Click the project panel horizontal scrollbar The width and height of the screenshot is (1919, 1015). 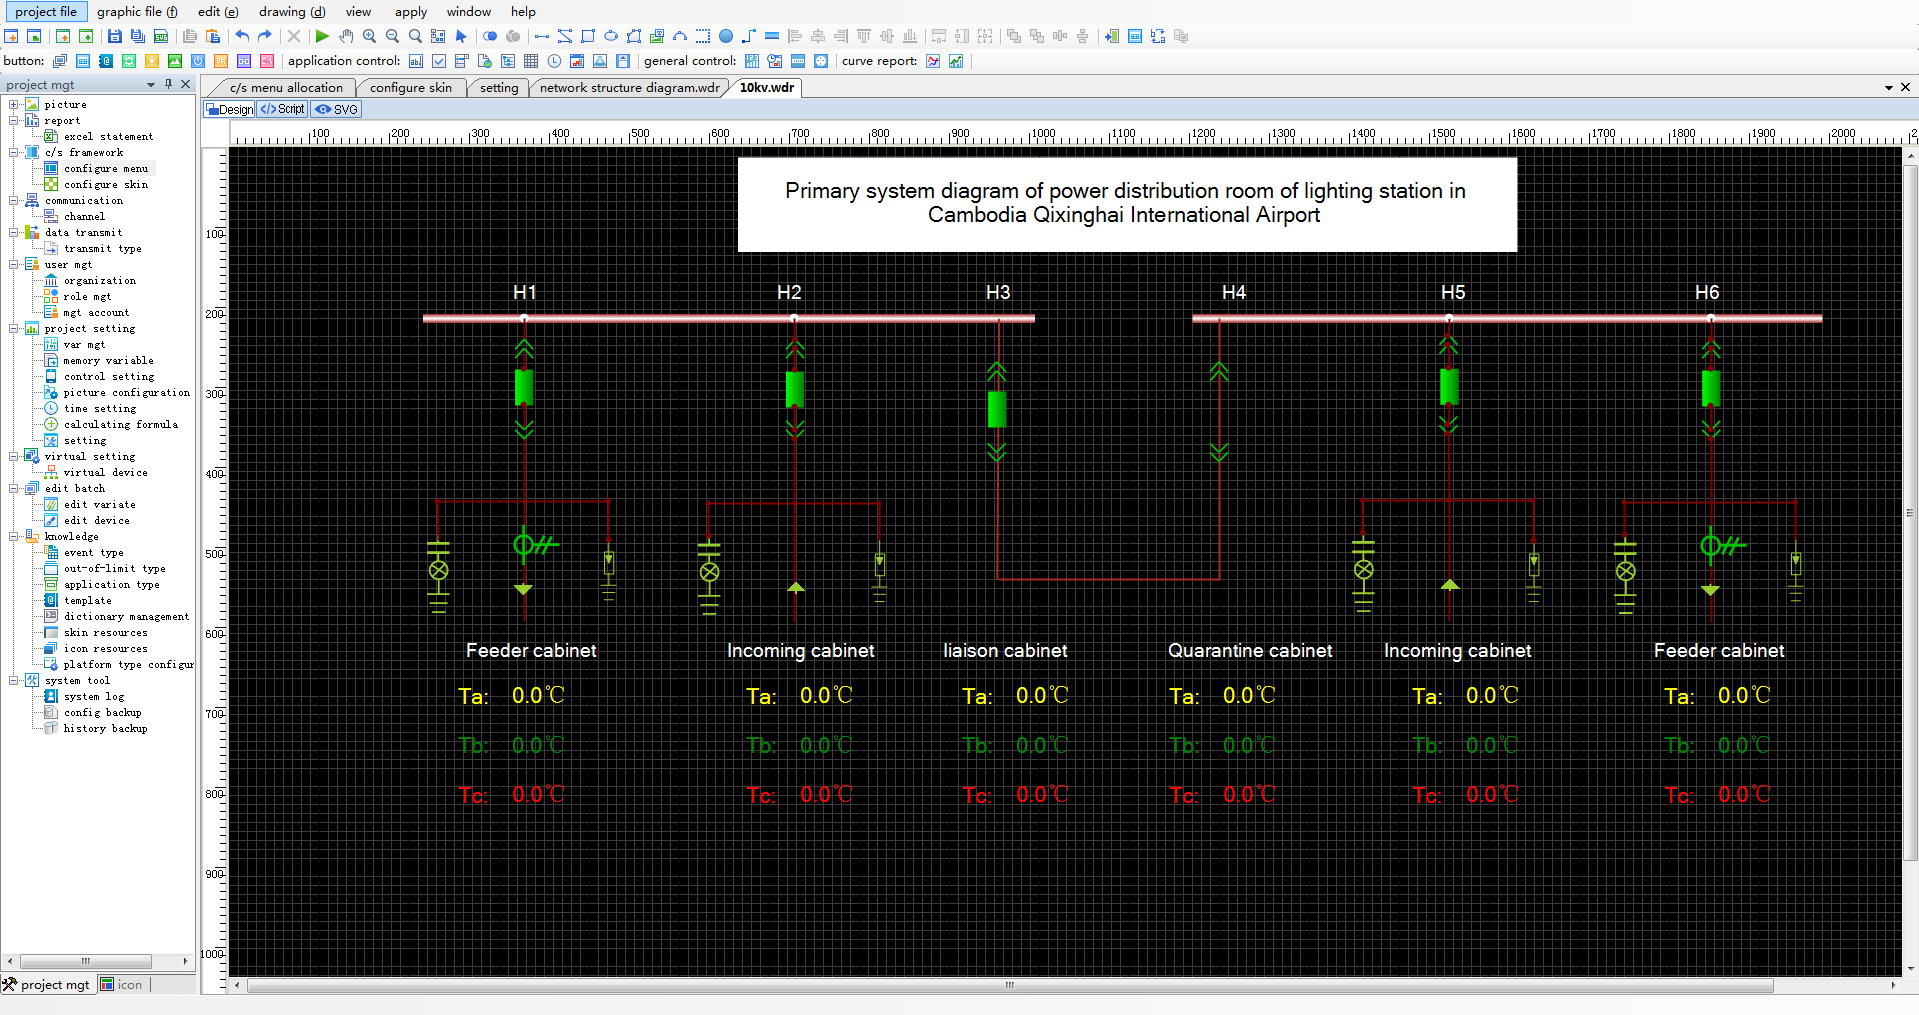85,961
